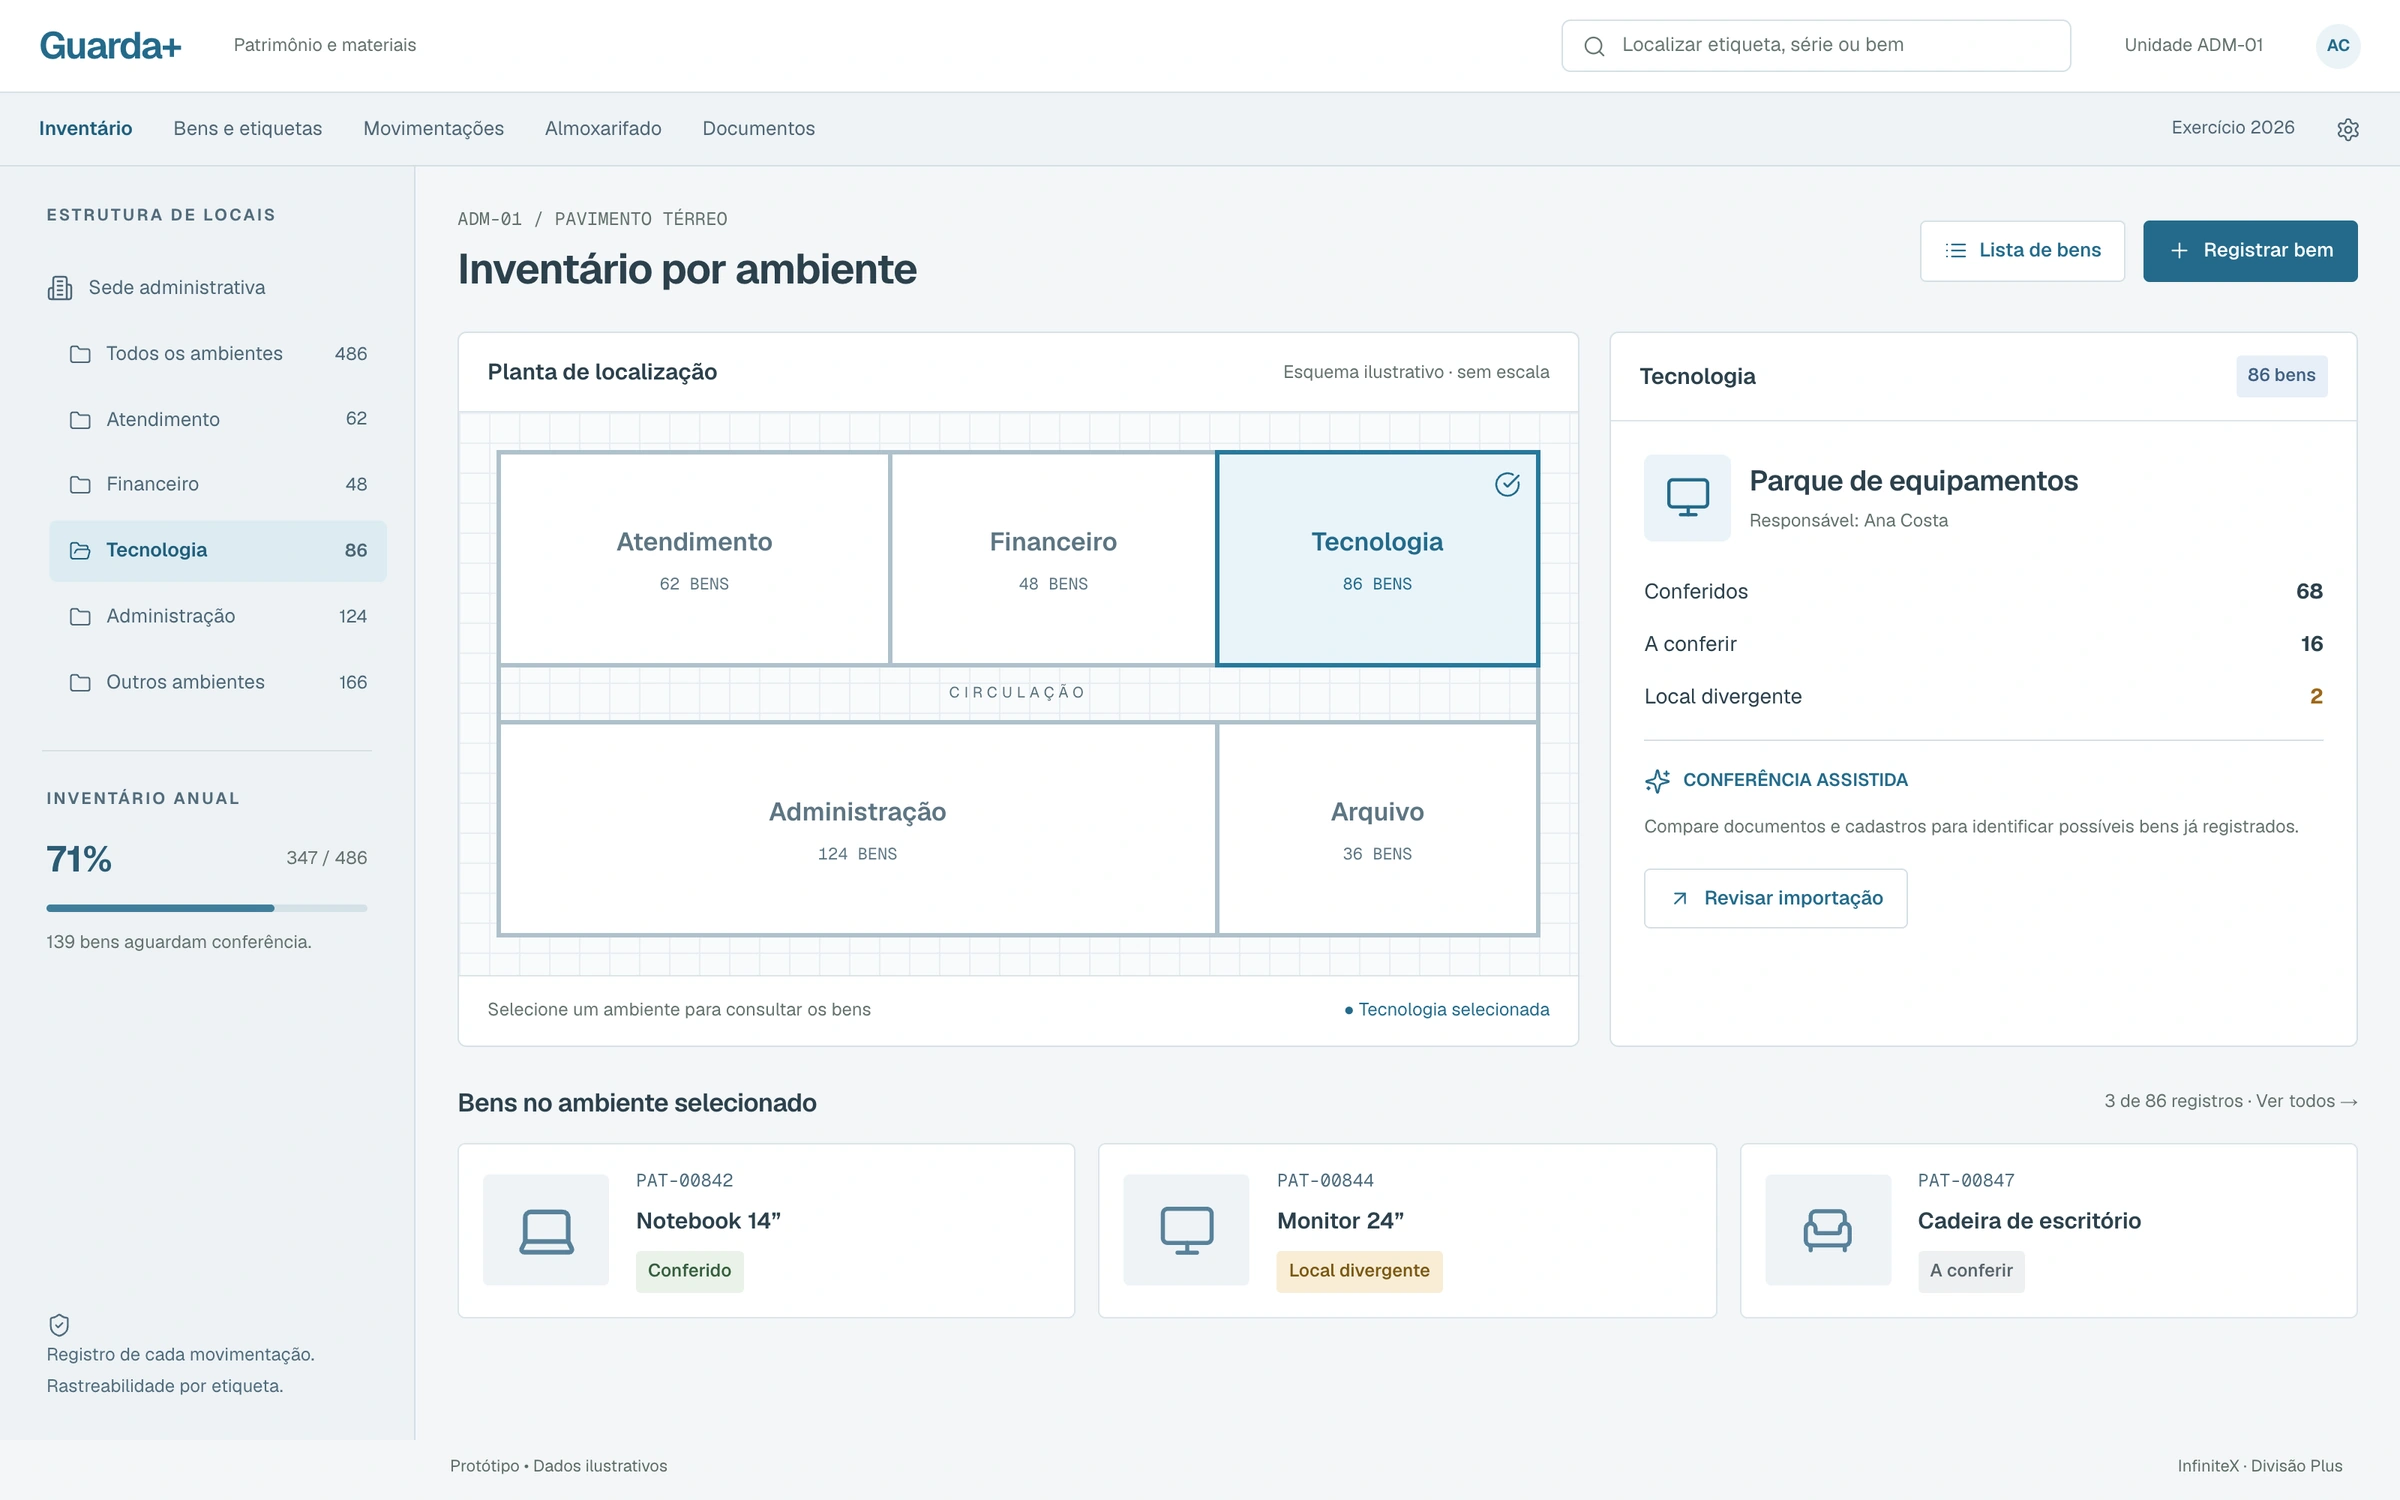Click the Monitor 24” screen icon
2400x1500 pixels.
pos(1186,1230)
